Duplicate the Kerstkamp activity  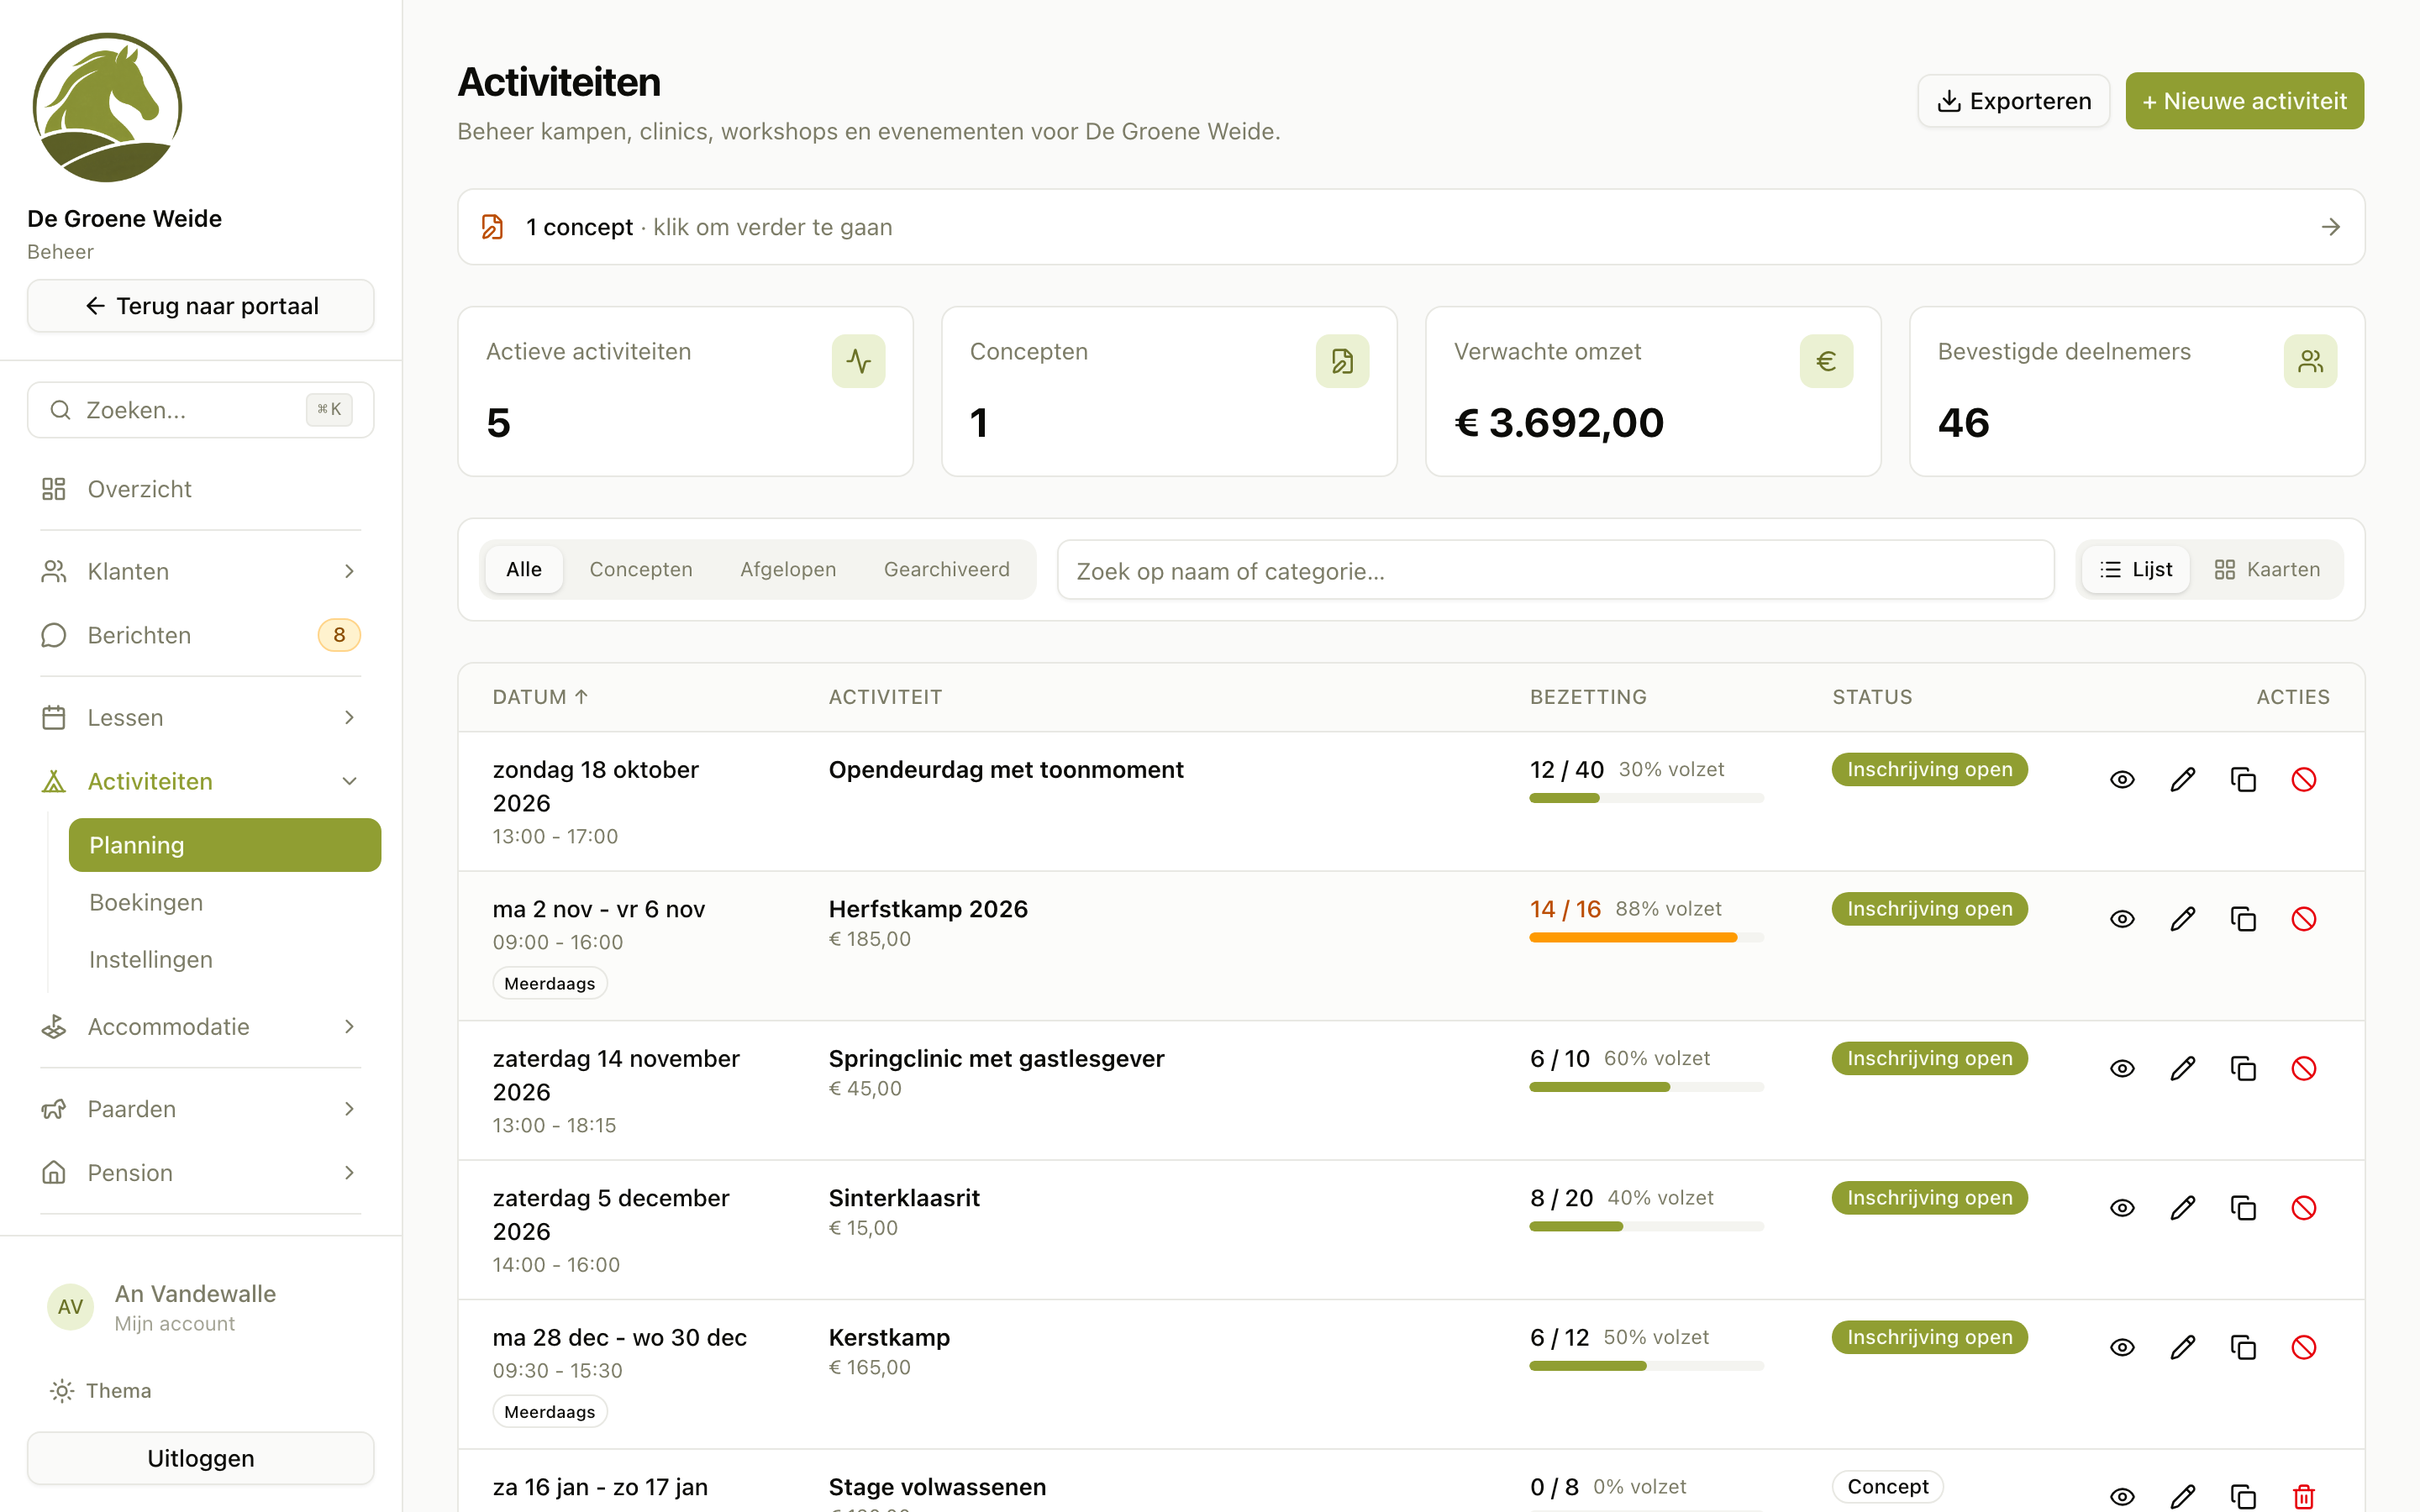click(2243, 1348)
